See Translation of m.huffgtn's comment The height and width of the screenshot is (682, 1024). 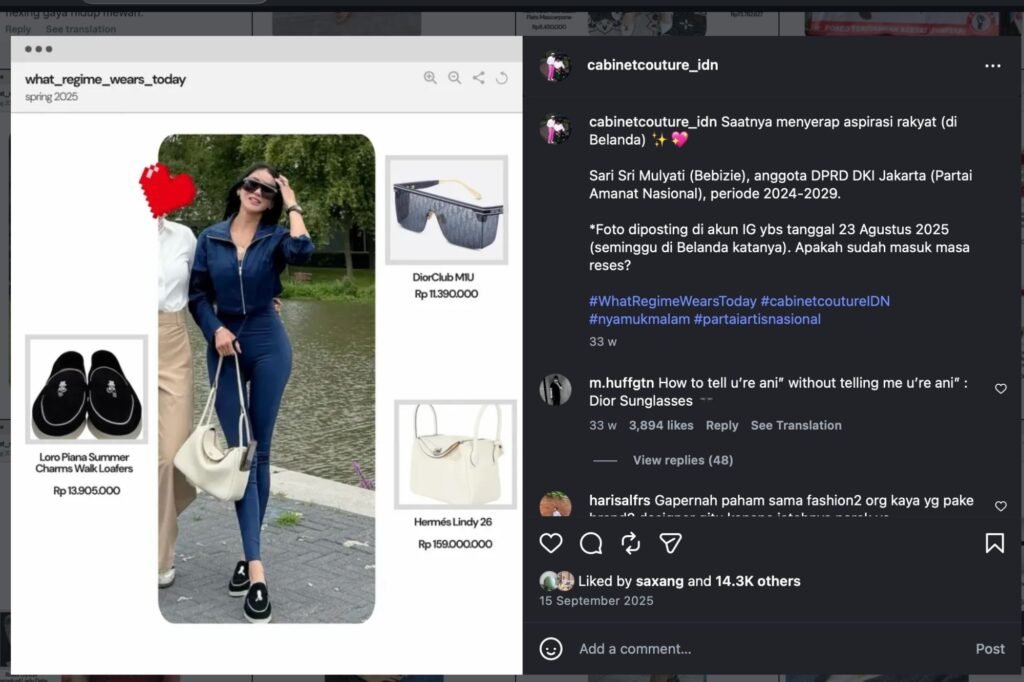[795, 425]
